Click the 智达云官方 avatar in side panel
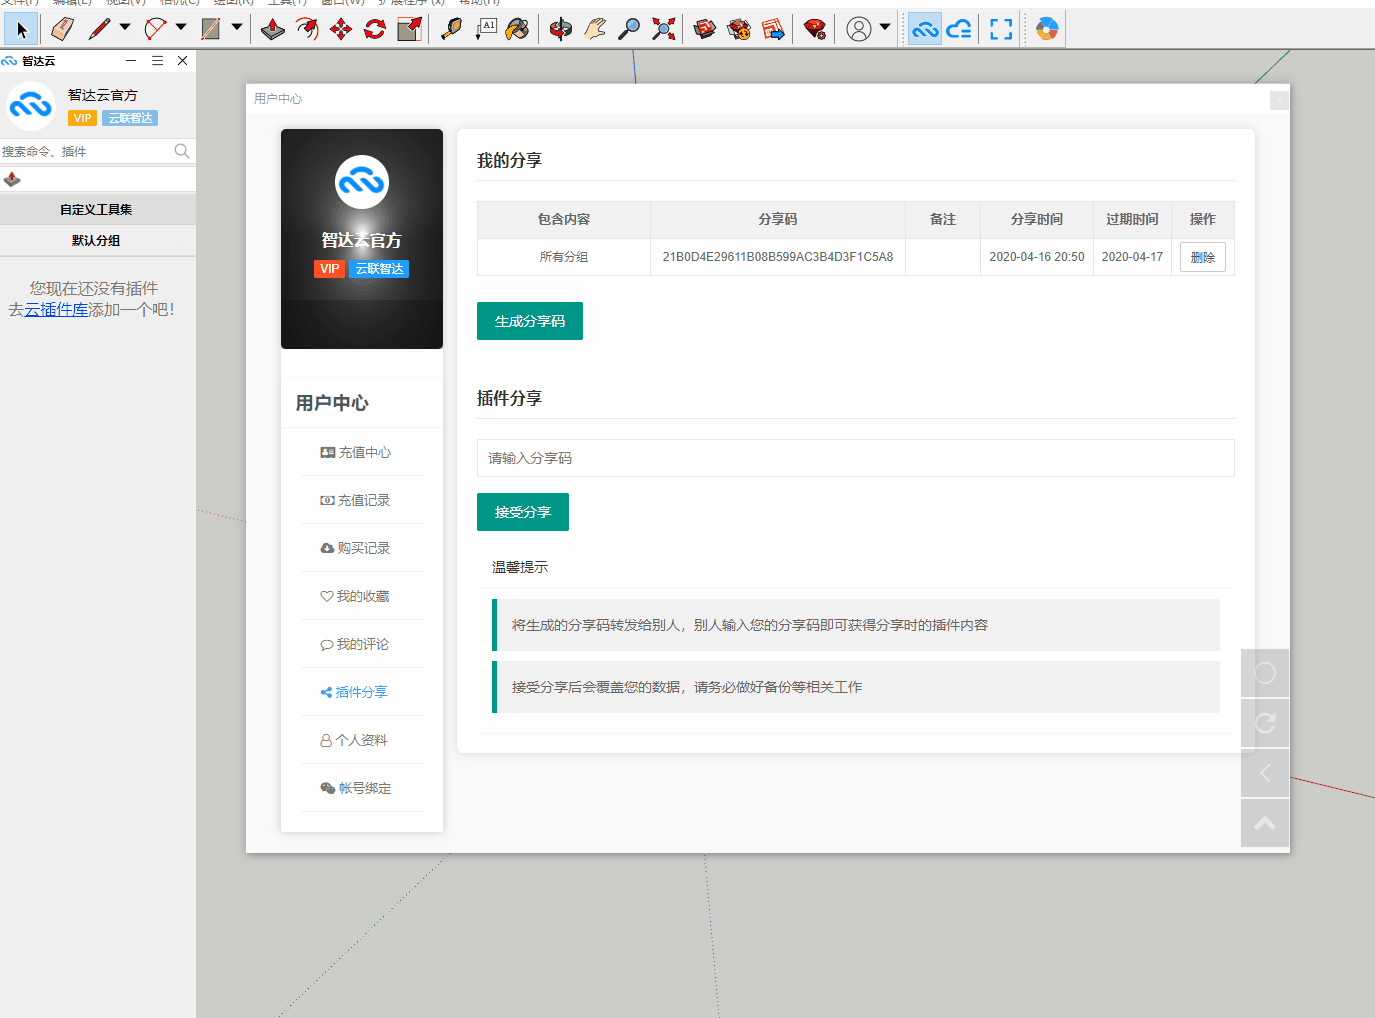The width and height of the screenshot is (1375, 1018). tap(31, 106)
